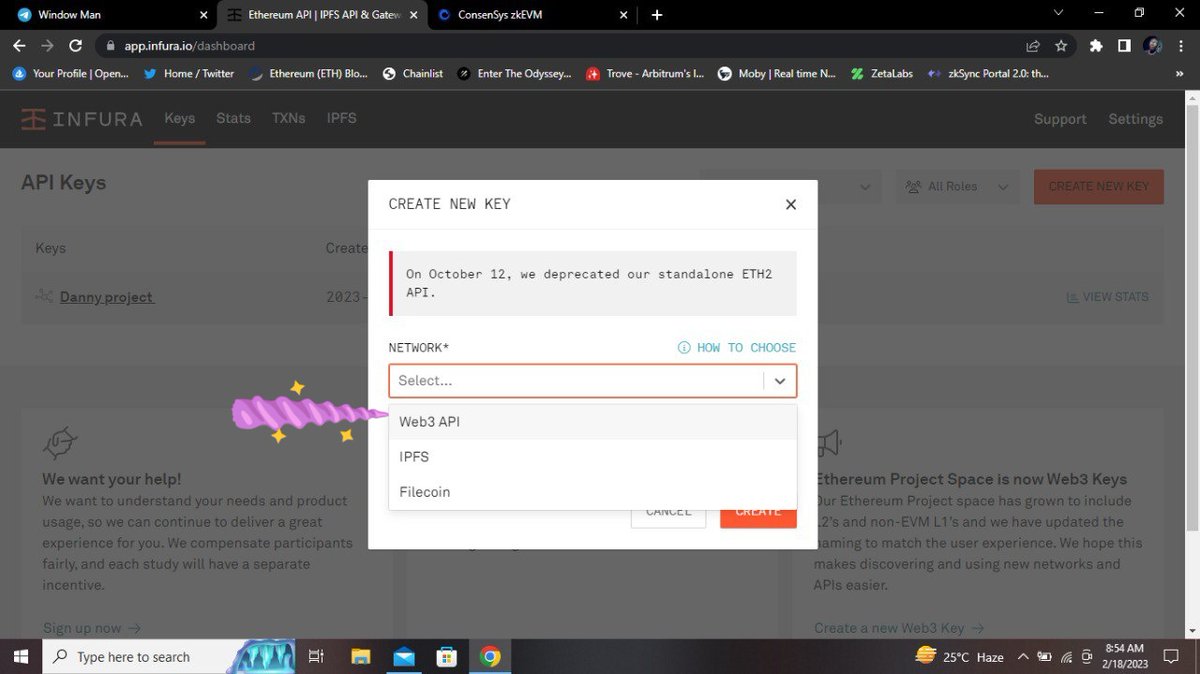Click Create a new Web3 Key link
The image size is (1200, 674).
click(899, 628)
